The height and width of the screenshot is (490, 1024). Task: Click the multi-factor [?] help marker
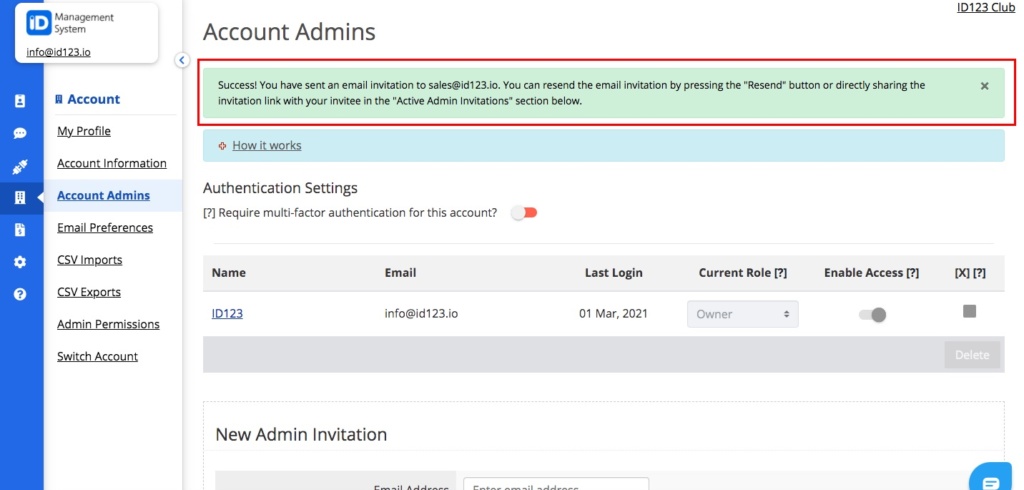pos(209,213)
